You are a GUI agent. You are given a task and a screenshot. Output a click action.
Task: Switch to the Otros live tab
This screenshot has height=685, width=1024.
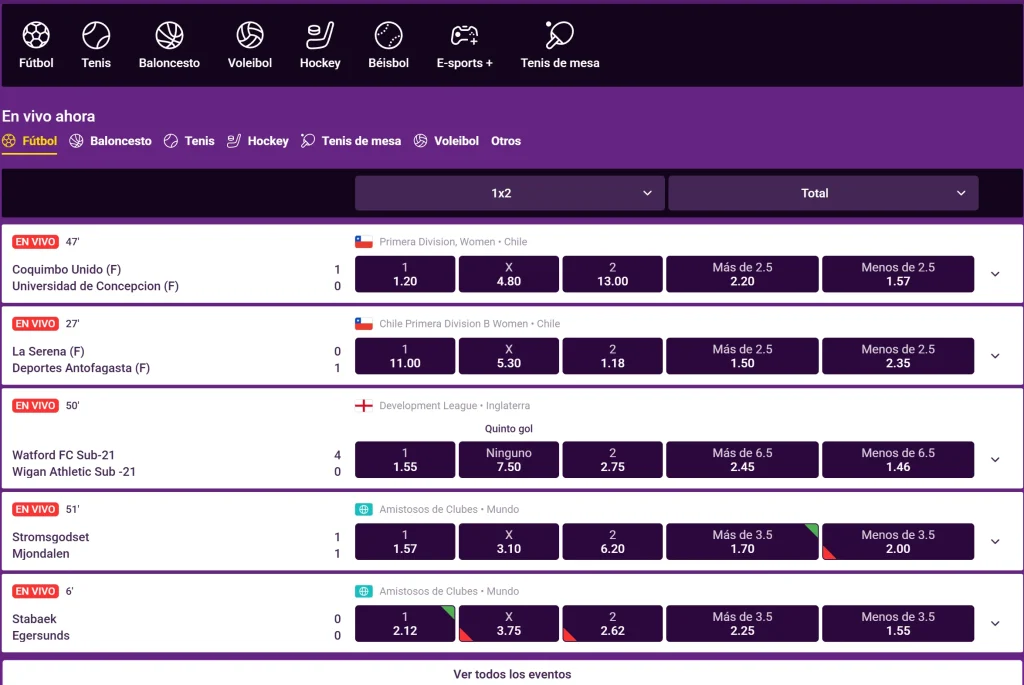point(506,141)
